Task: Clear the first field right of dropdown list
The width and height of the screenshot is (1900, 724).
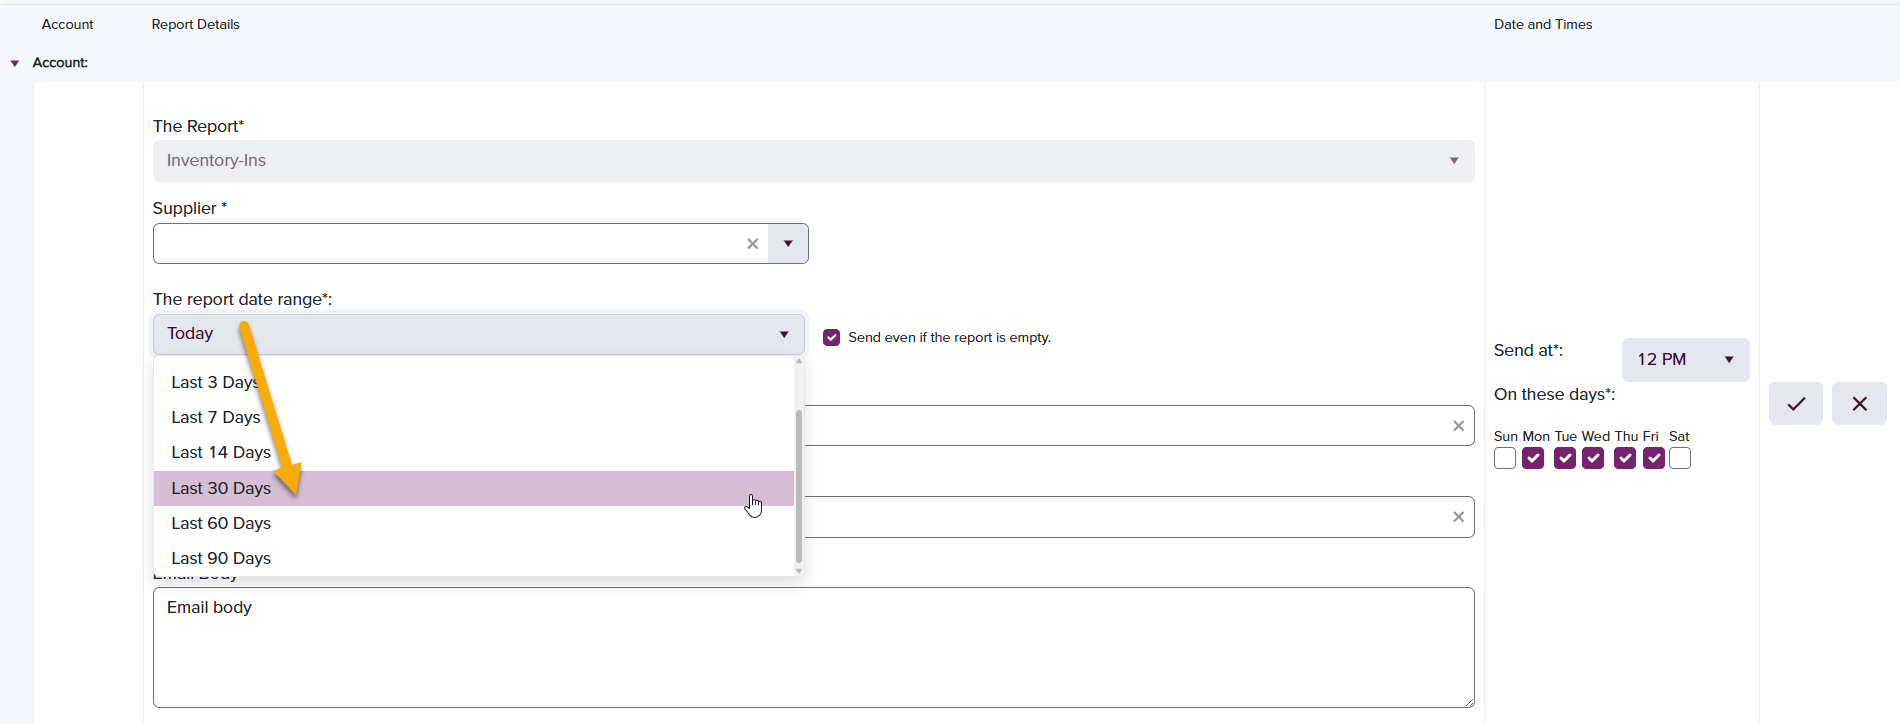Action: click(1458, 426)
